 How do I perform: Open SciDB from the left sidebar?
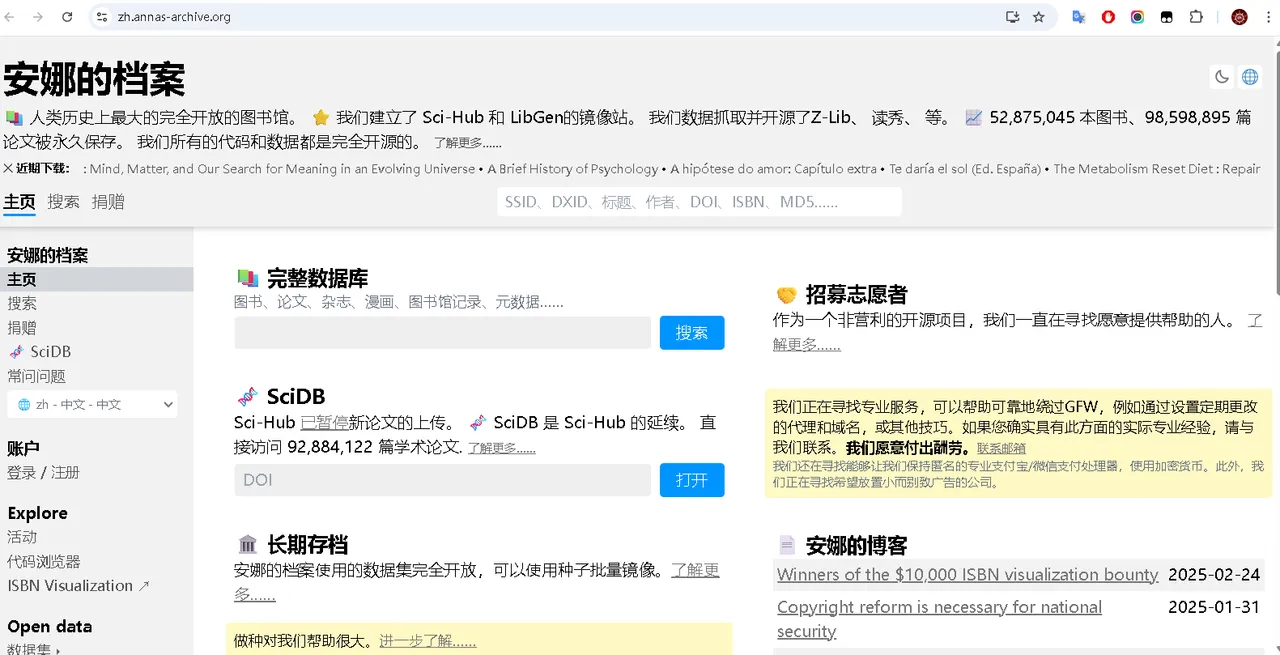click(40, 352)
